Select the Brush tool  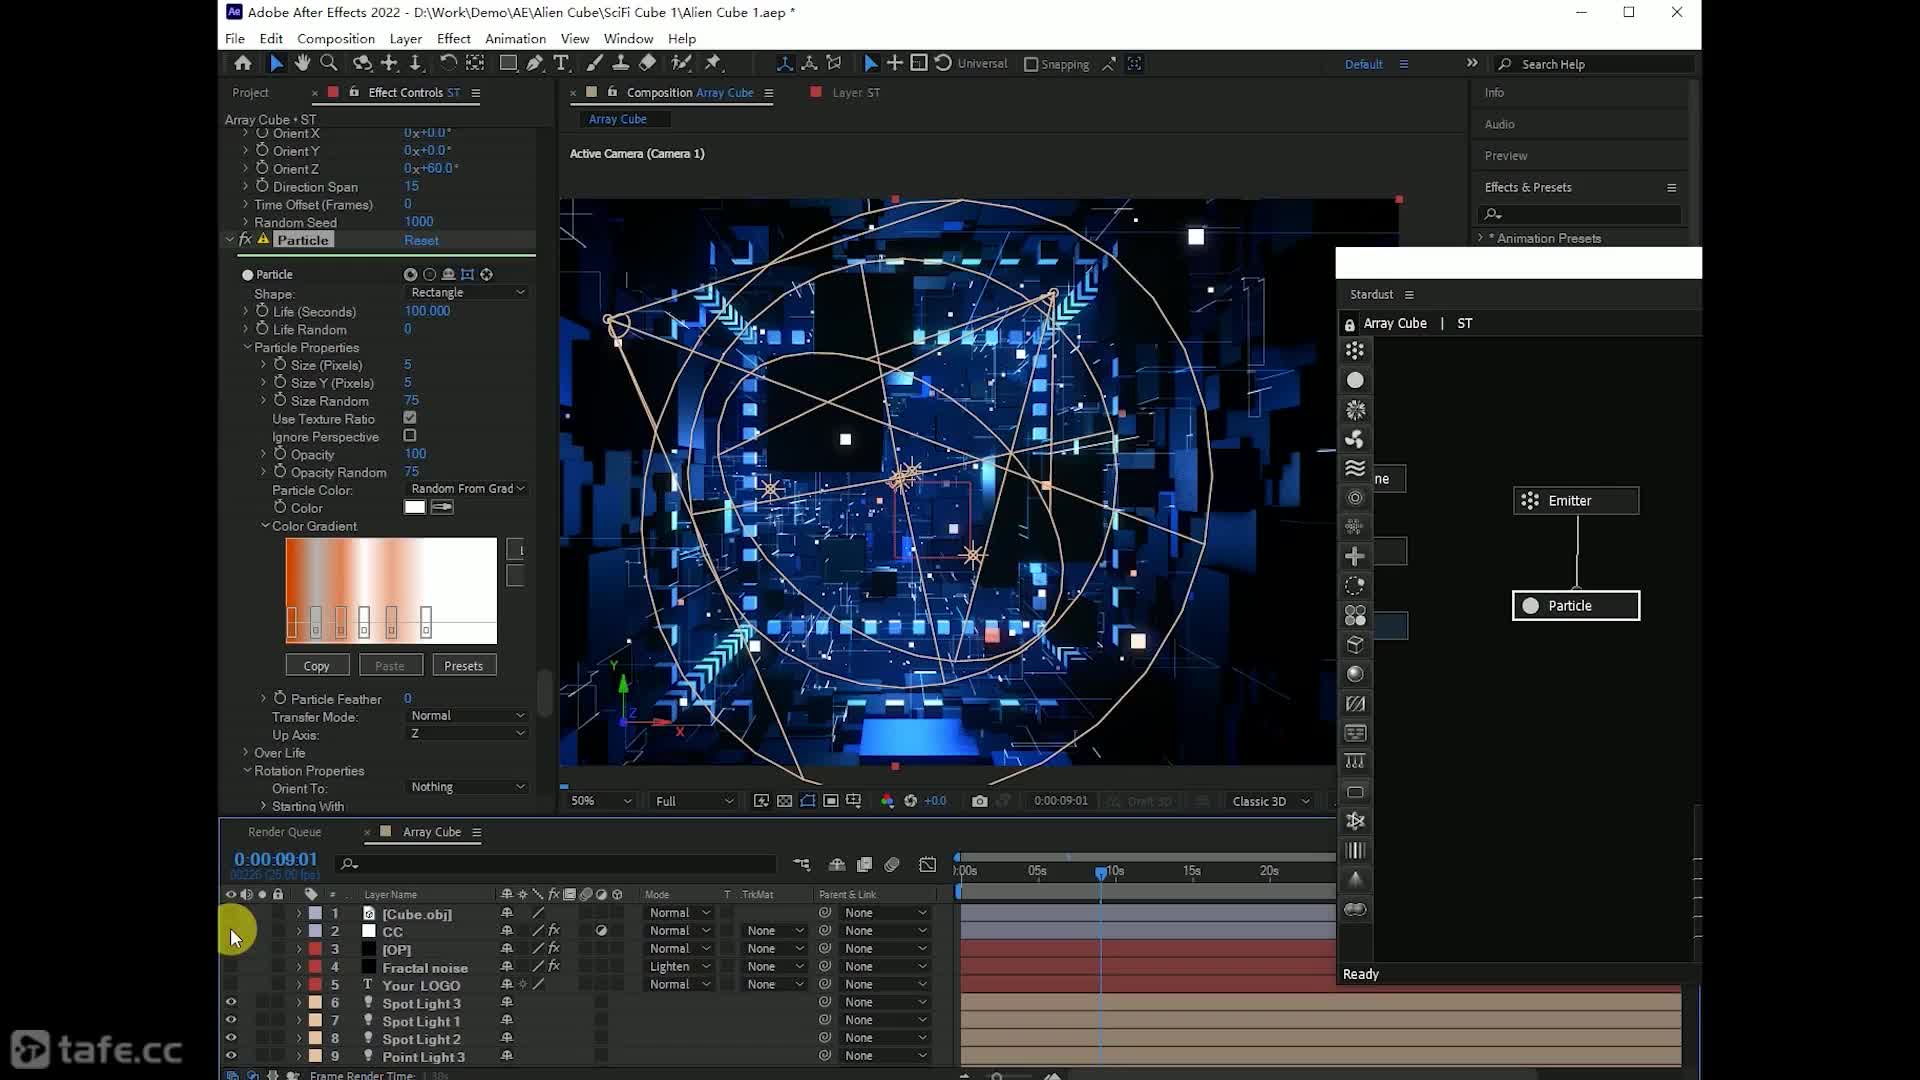(594, 63)
